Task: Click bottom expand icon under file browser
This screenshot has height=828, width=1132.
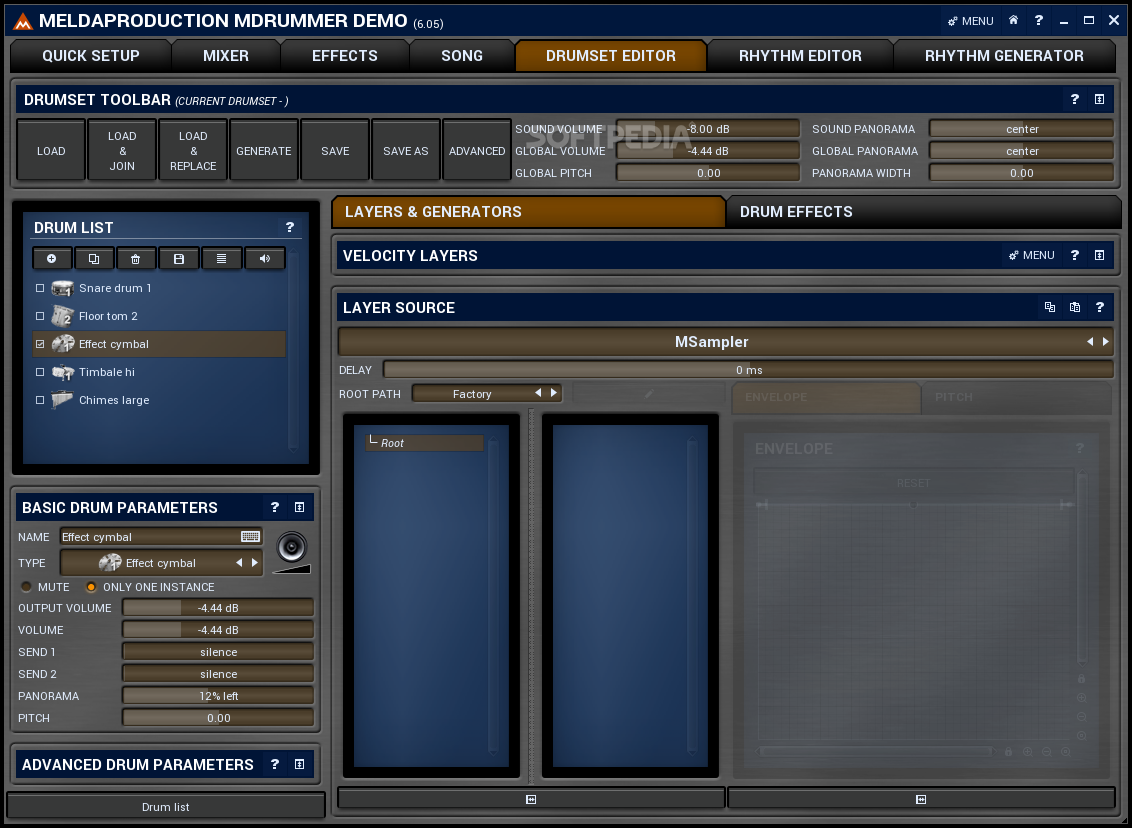Action: coord(531,799)
